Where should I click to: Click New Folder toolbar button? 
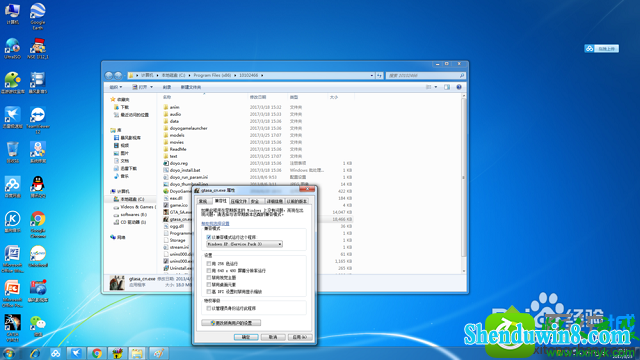191,87
